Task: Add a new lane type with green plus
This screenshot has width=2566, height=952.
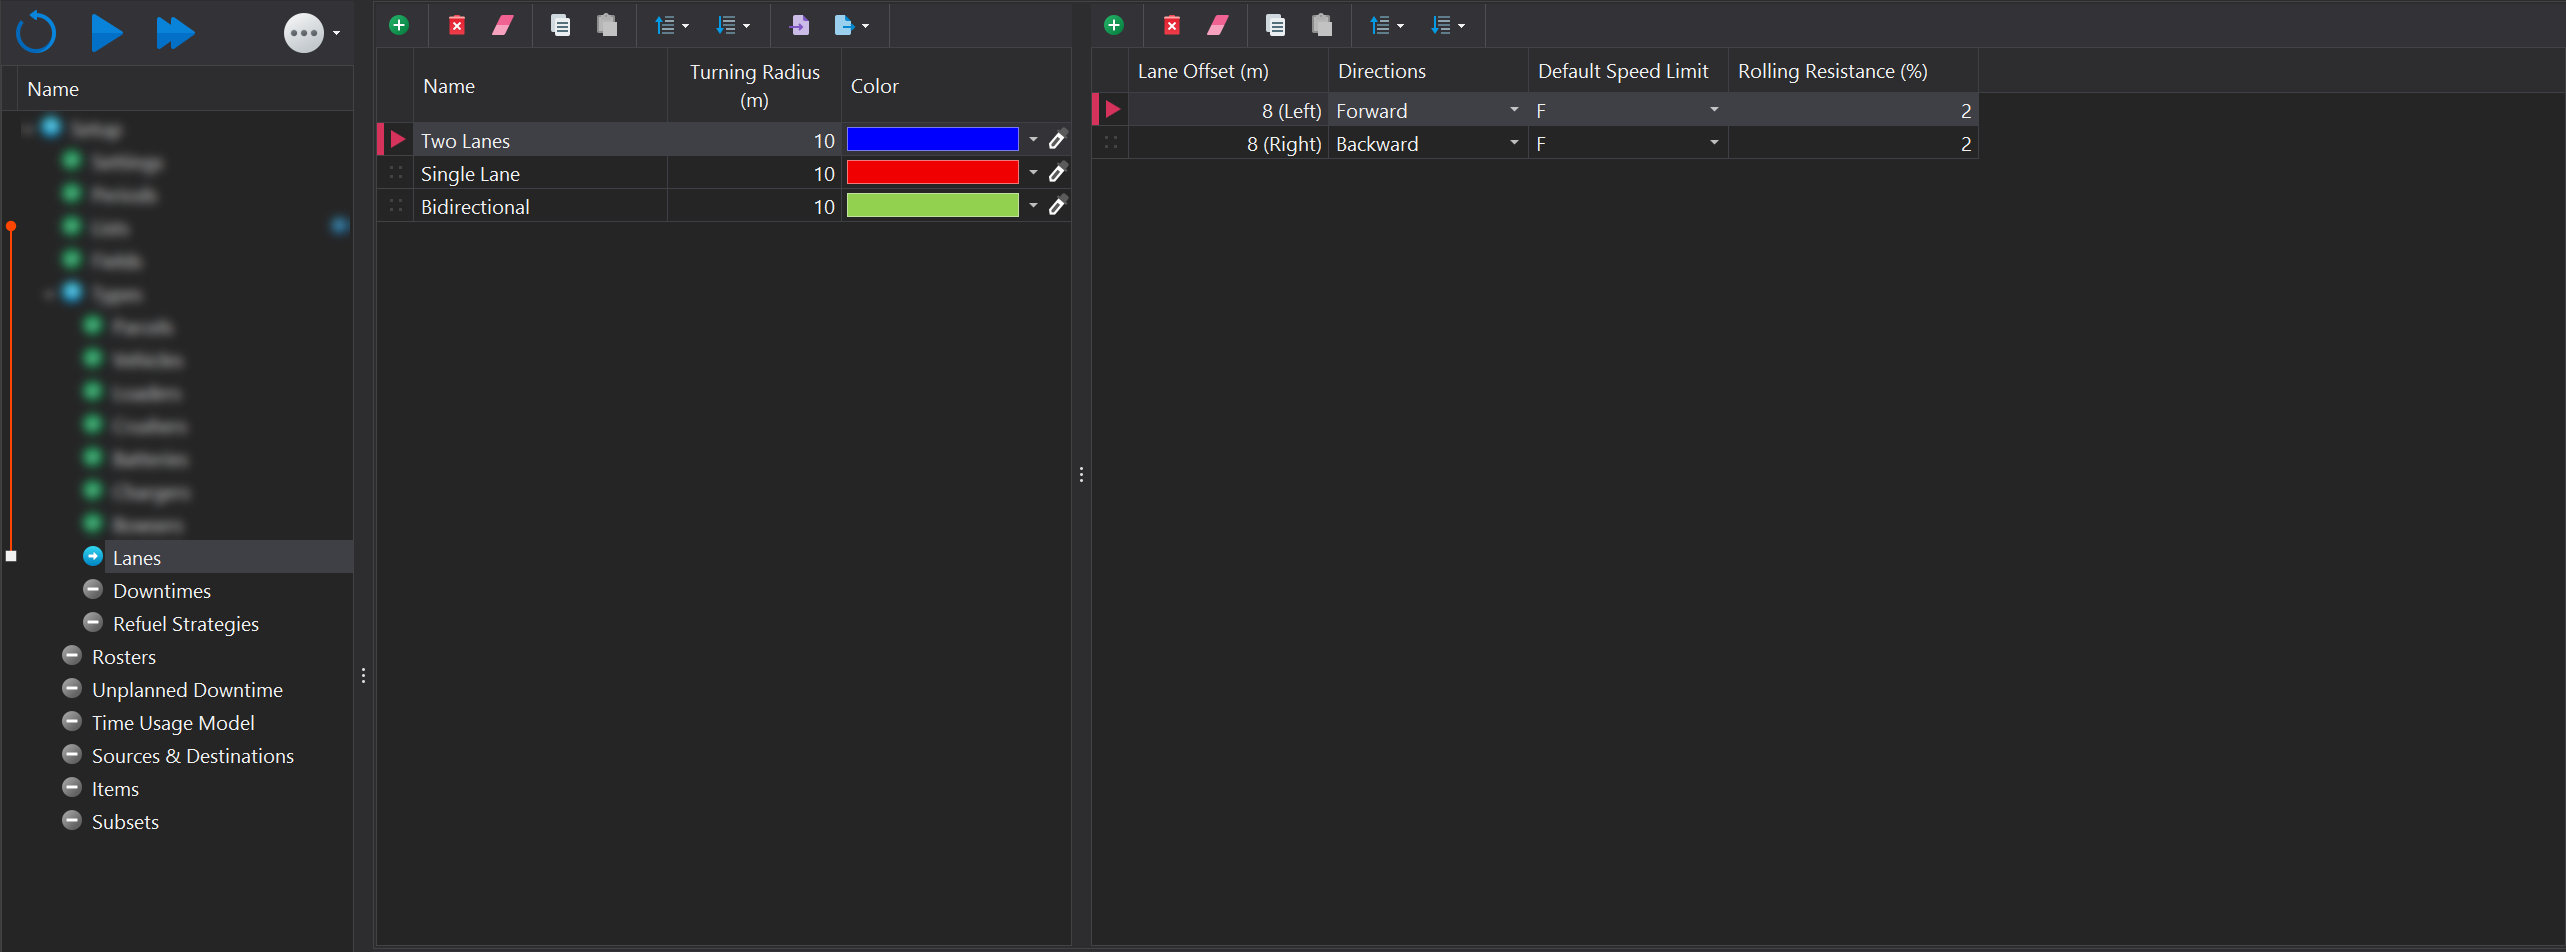Action: click(399, 25)
